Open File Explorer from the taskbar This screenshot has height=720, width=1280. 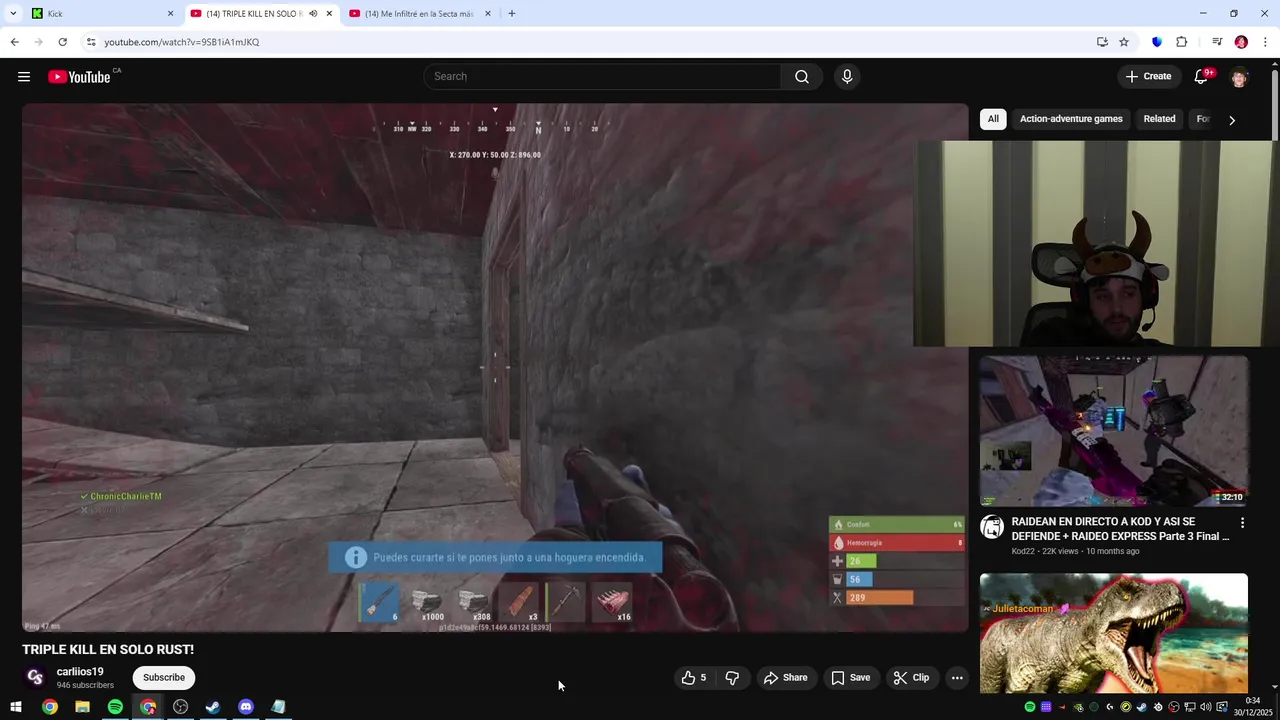tap(82, 707)
